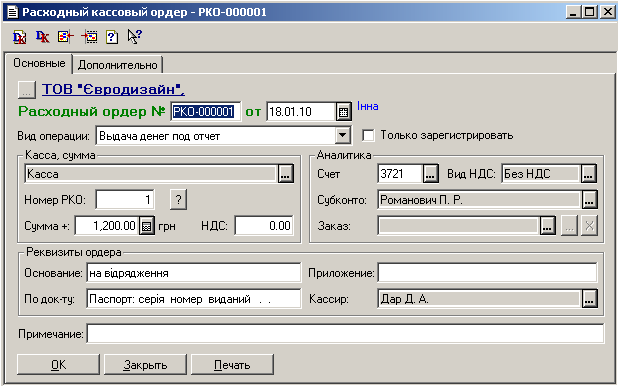Viewport: 618px width, 386px height.
Task: Switch to the Дополнительно tab
Action: (117, 65)
